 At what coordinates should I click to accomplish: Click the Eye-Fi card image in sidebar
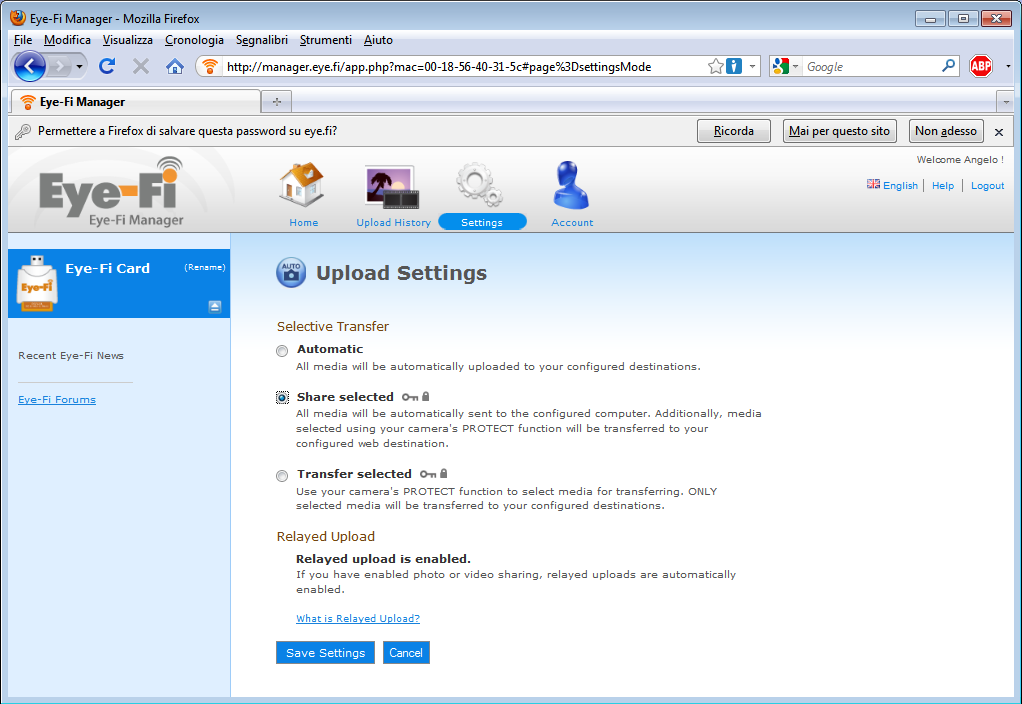tap(37, 283)
